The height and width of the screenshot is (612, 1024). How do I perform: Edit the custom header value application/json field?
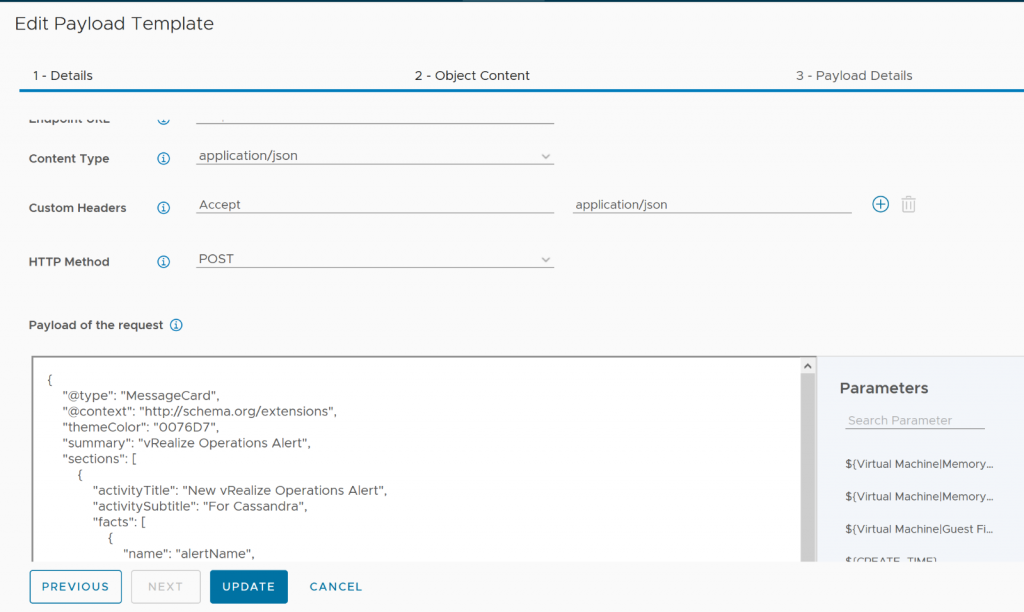point(711,205)
